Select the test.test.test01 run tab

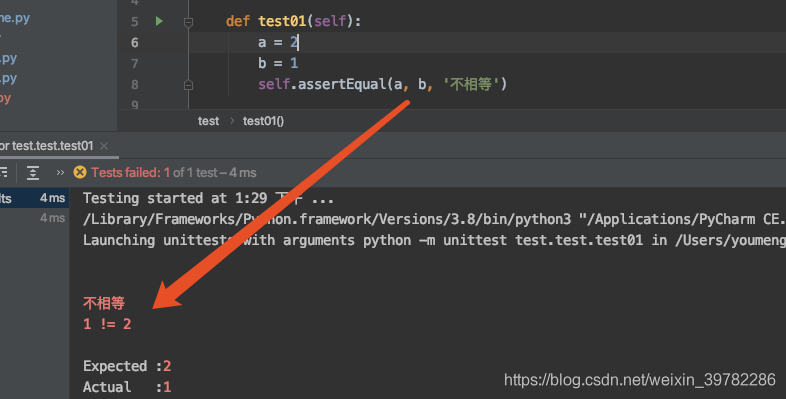(x=47, y=146)
